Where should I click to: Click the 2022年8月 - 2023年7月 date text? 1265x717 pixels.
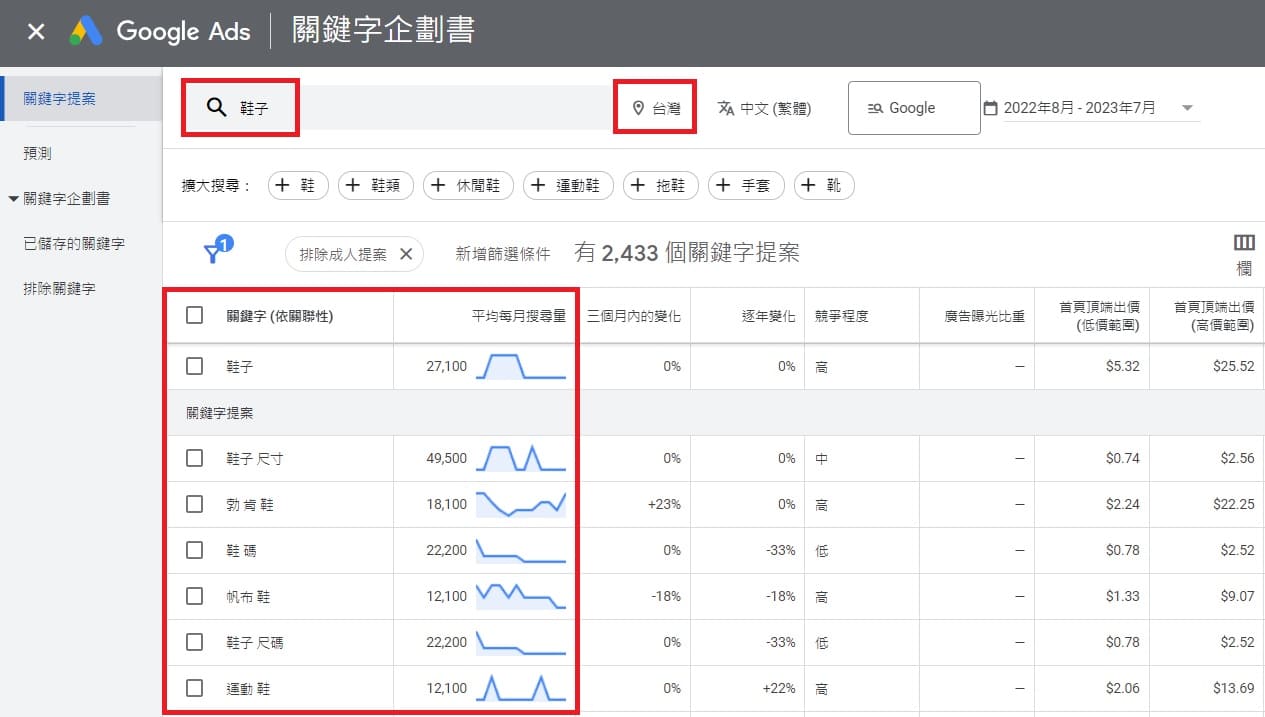(1079, 108)
